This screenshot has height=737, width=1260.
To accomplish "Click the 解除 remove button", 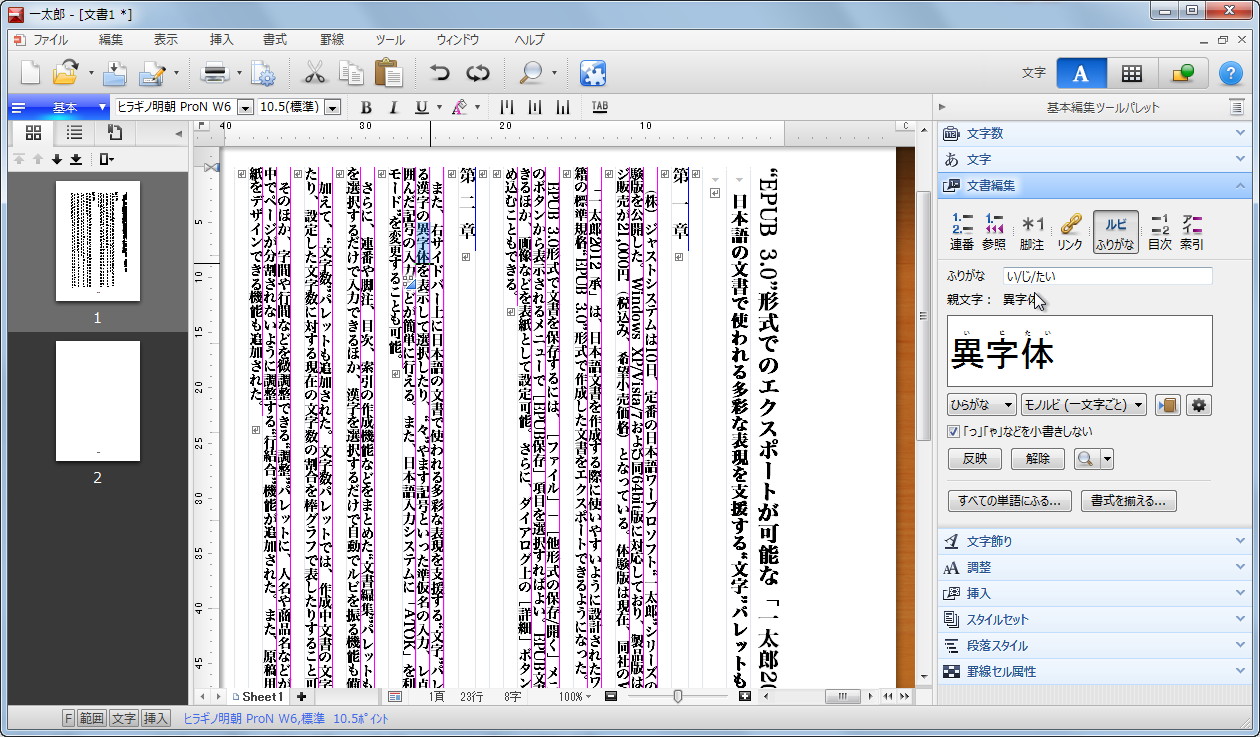I will tap(1038, 459).
